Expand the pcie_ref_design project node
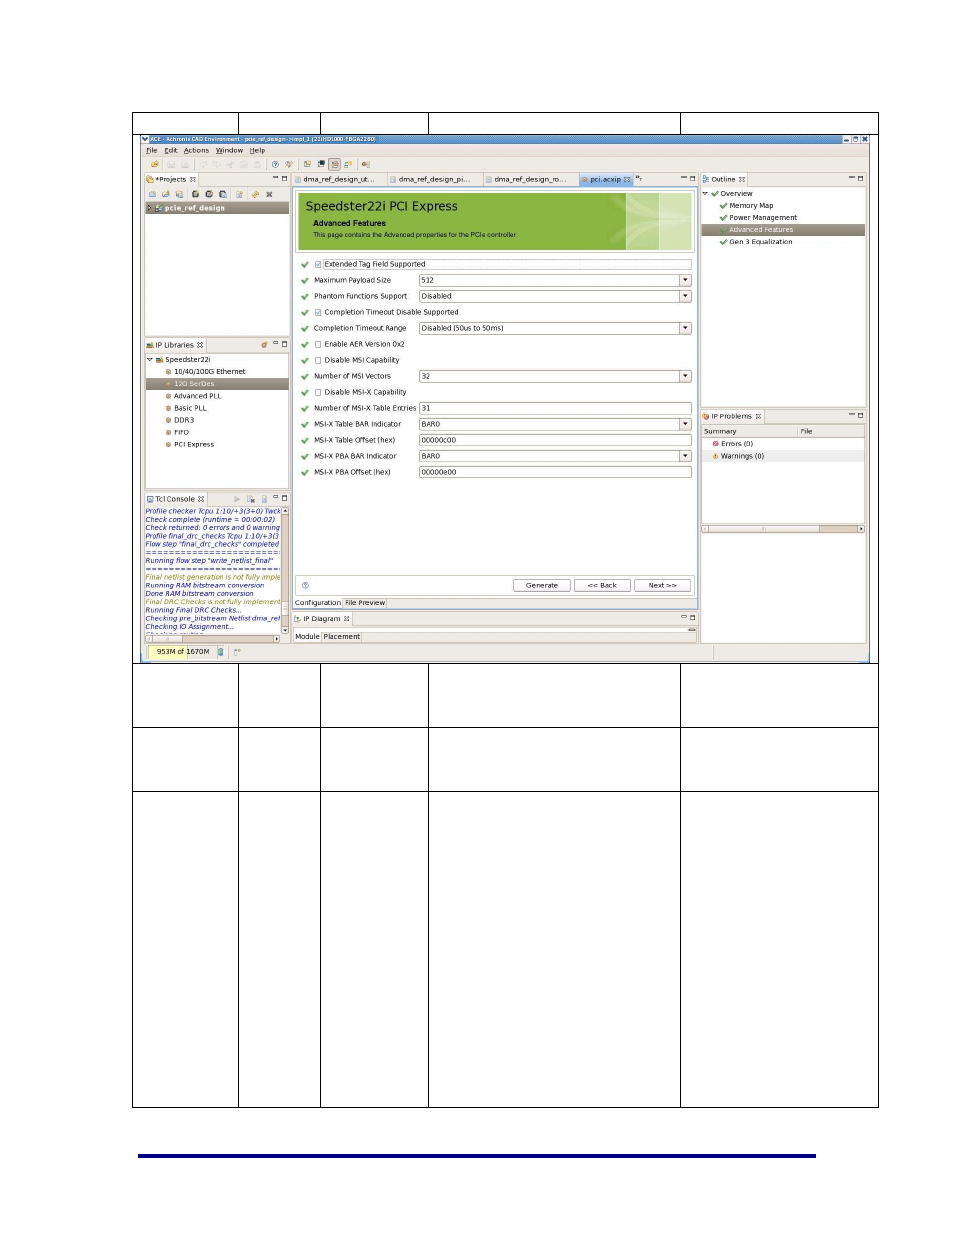This screenshot has width=954, height=1235. coord(150,208)
